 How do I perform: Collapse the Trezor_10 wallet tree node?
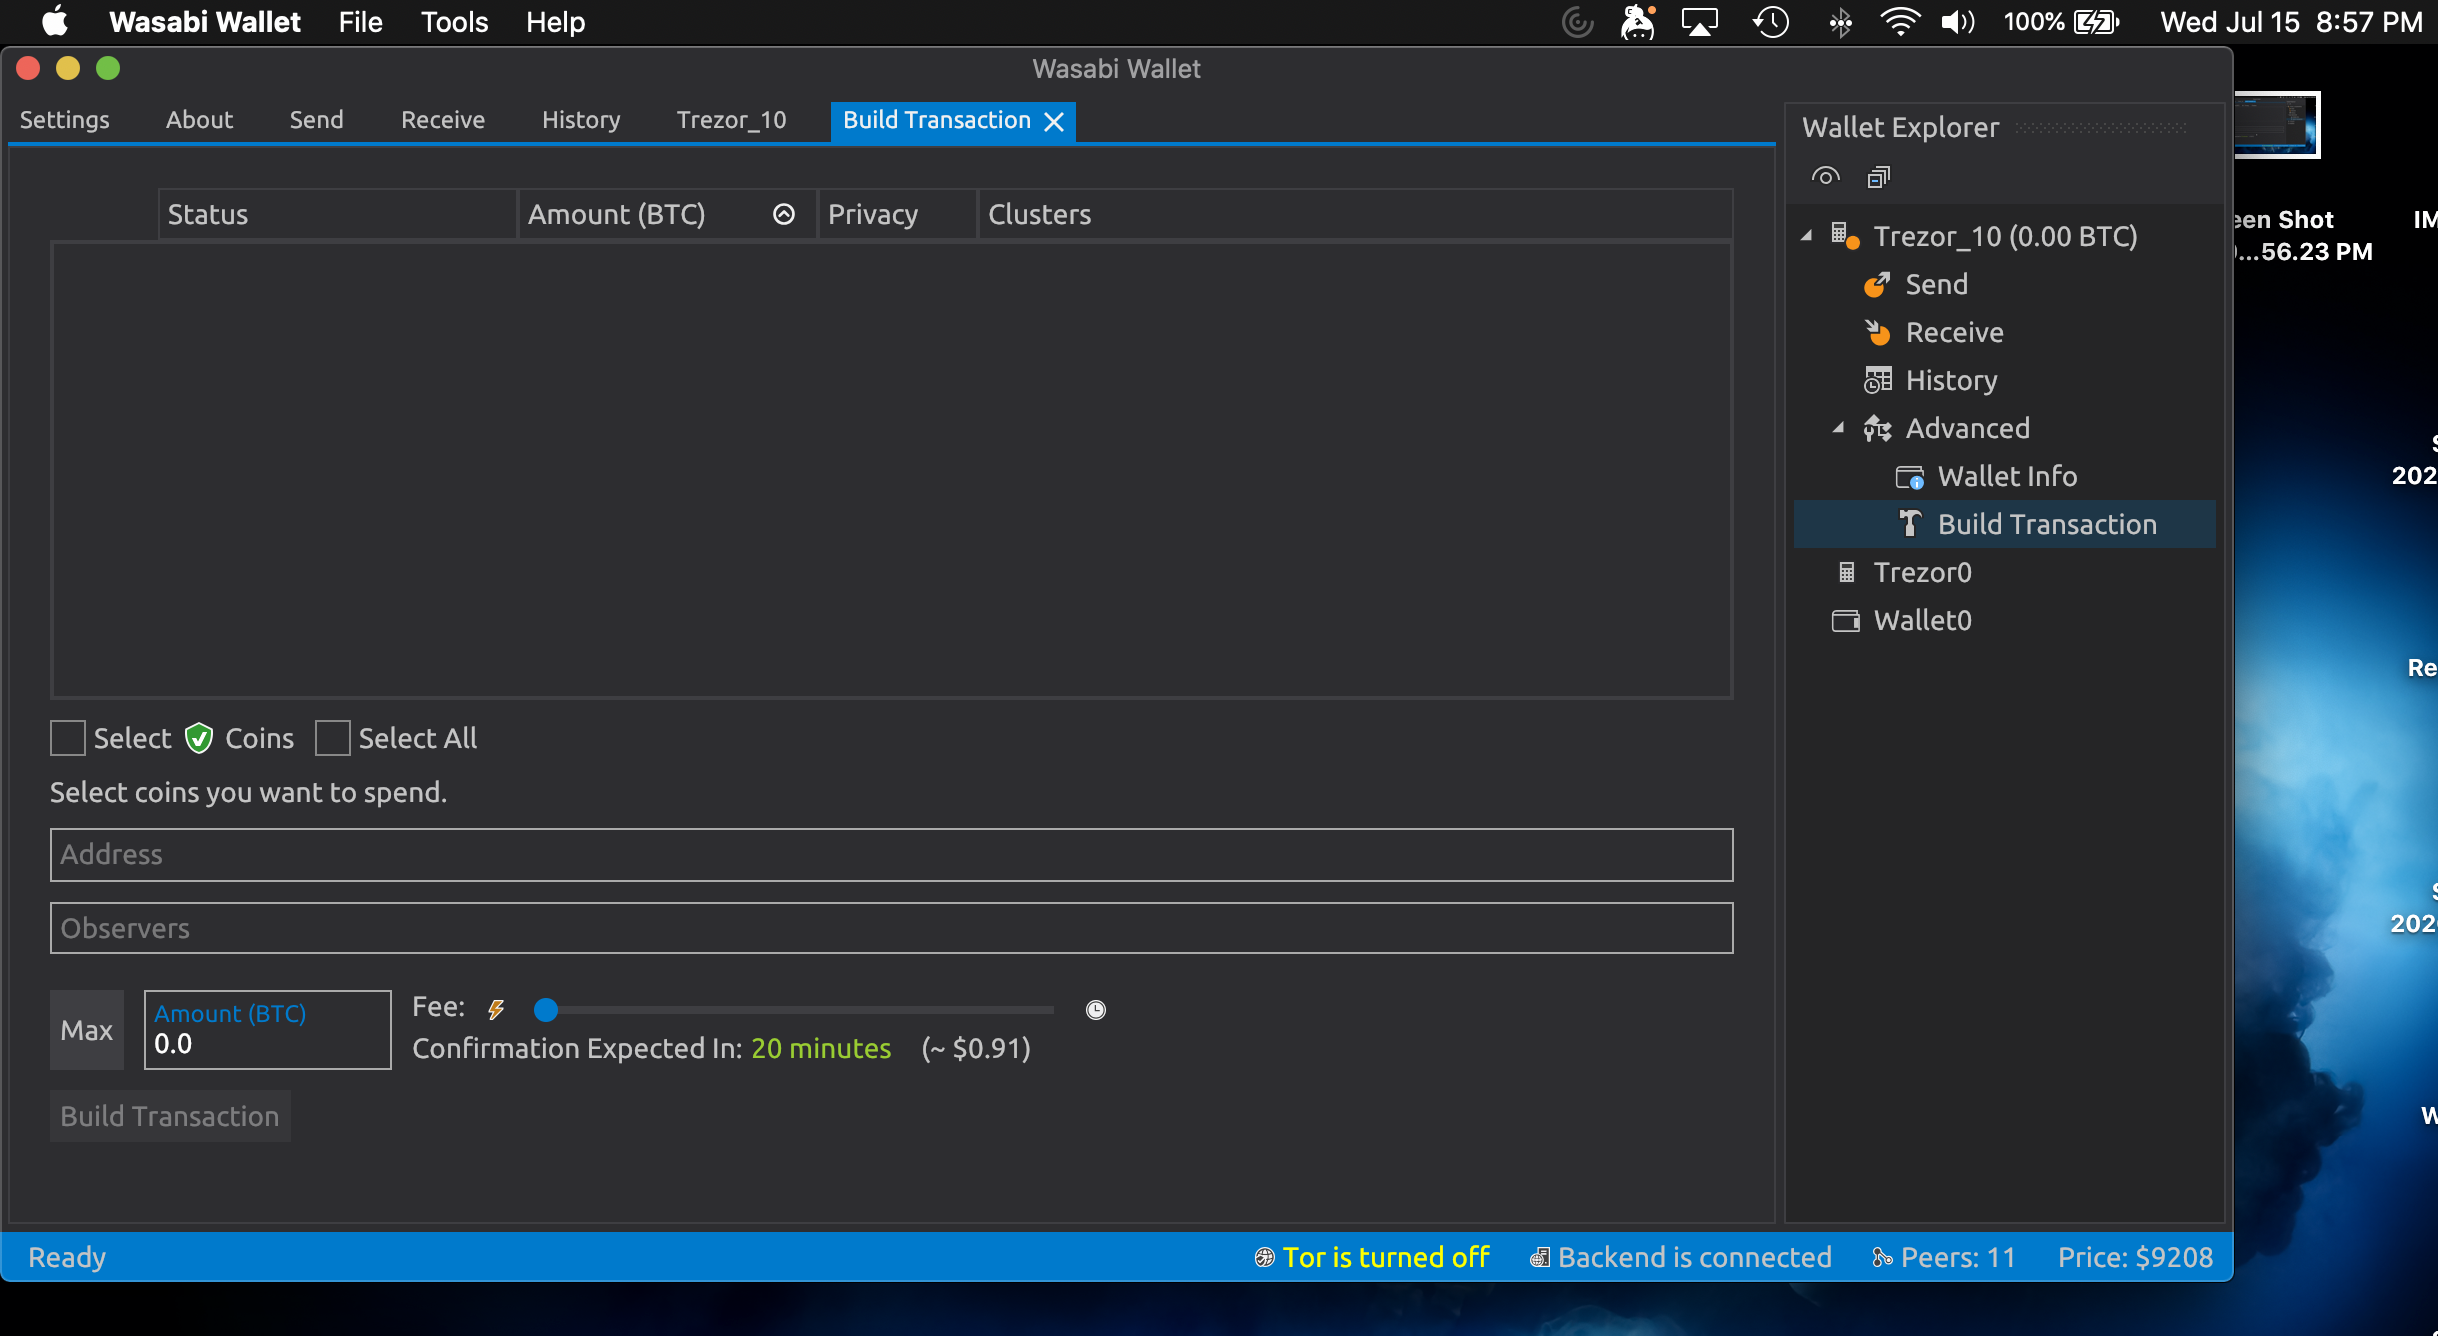click(1807, 237)
